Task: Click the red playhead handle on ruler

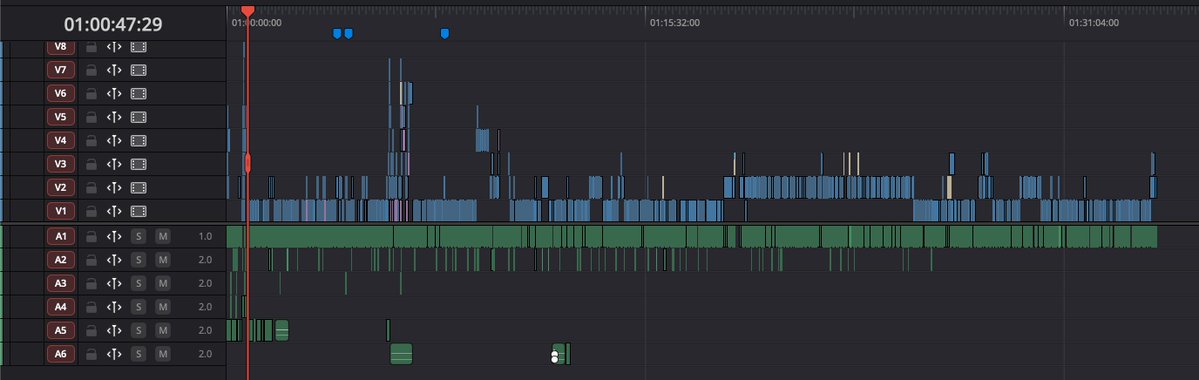Action: point(248,11)
